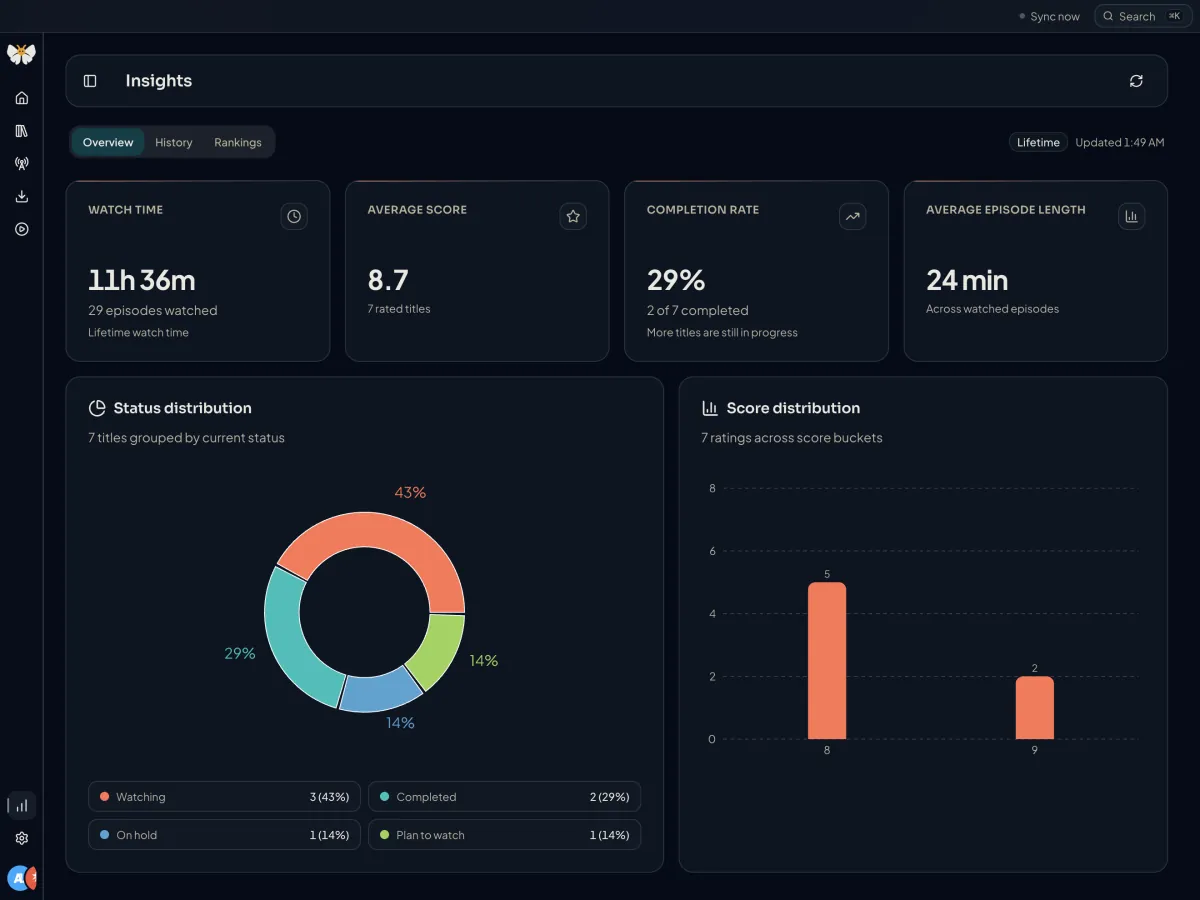Click the 43% label above donut
1200x900 pixels.
click(x=410, y=492)
